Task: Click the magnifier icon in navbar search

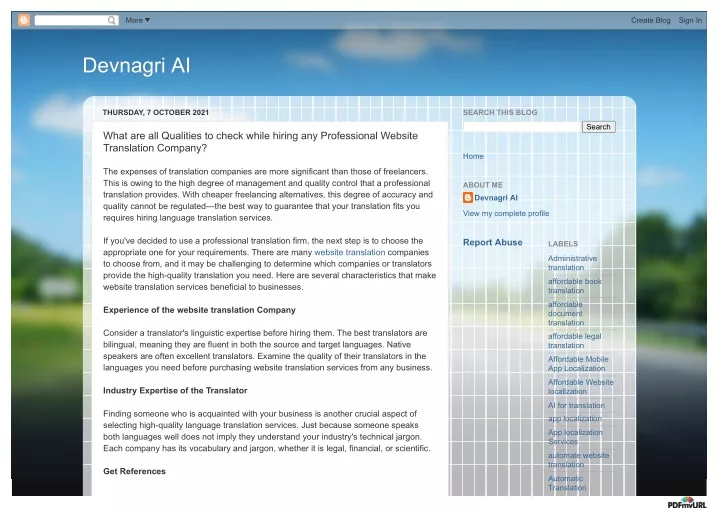Action: pyautogui.click(x=111, y=20)
